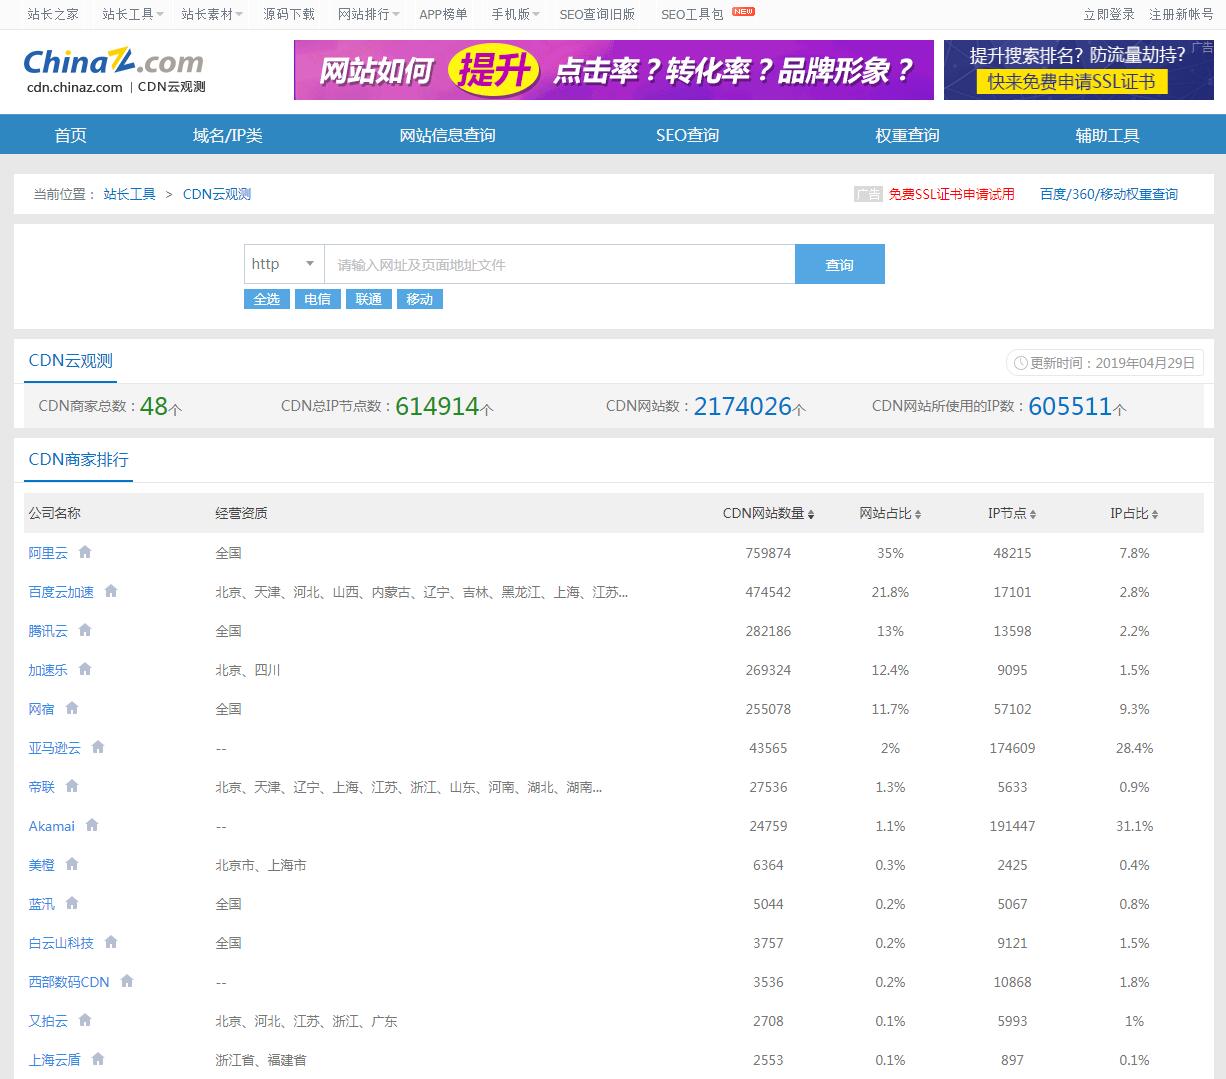The height and width of the screenshot is (1079, 1226).
Task: Select the CDN商家排行 tab
Action: click(x=79, y=460)
